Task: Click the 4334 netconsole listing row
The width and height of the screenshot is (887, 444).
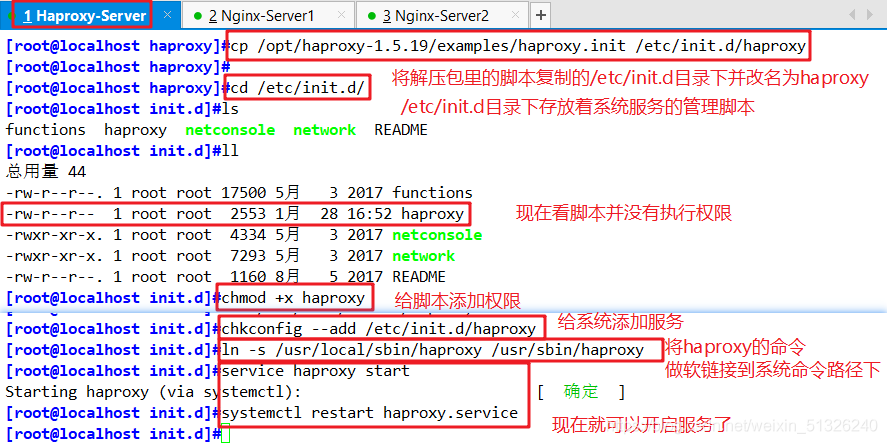Action: pos(244,235)
